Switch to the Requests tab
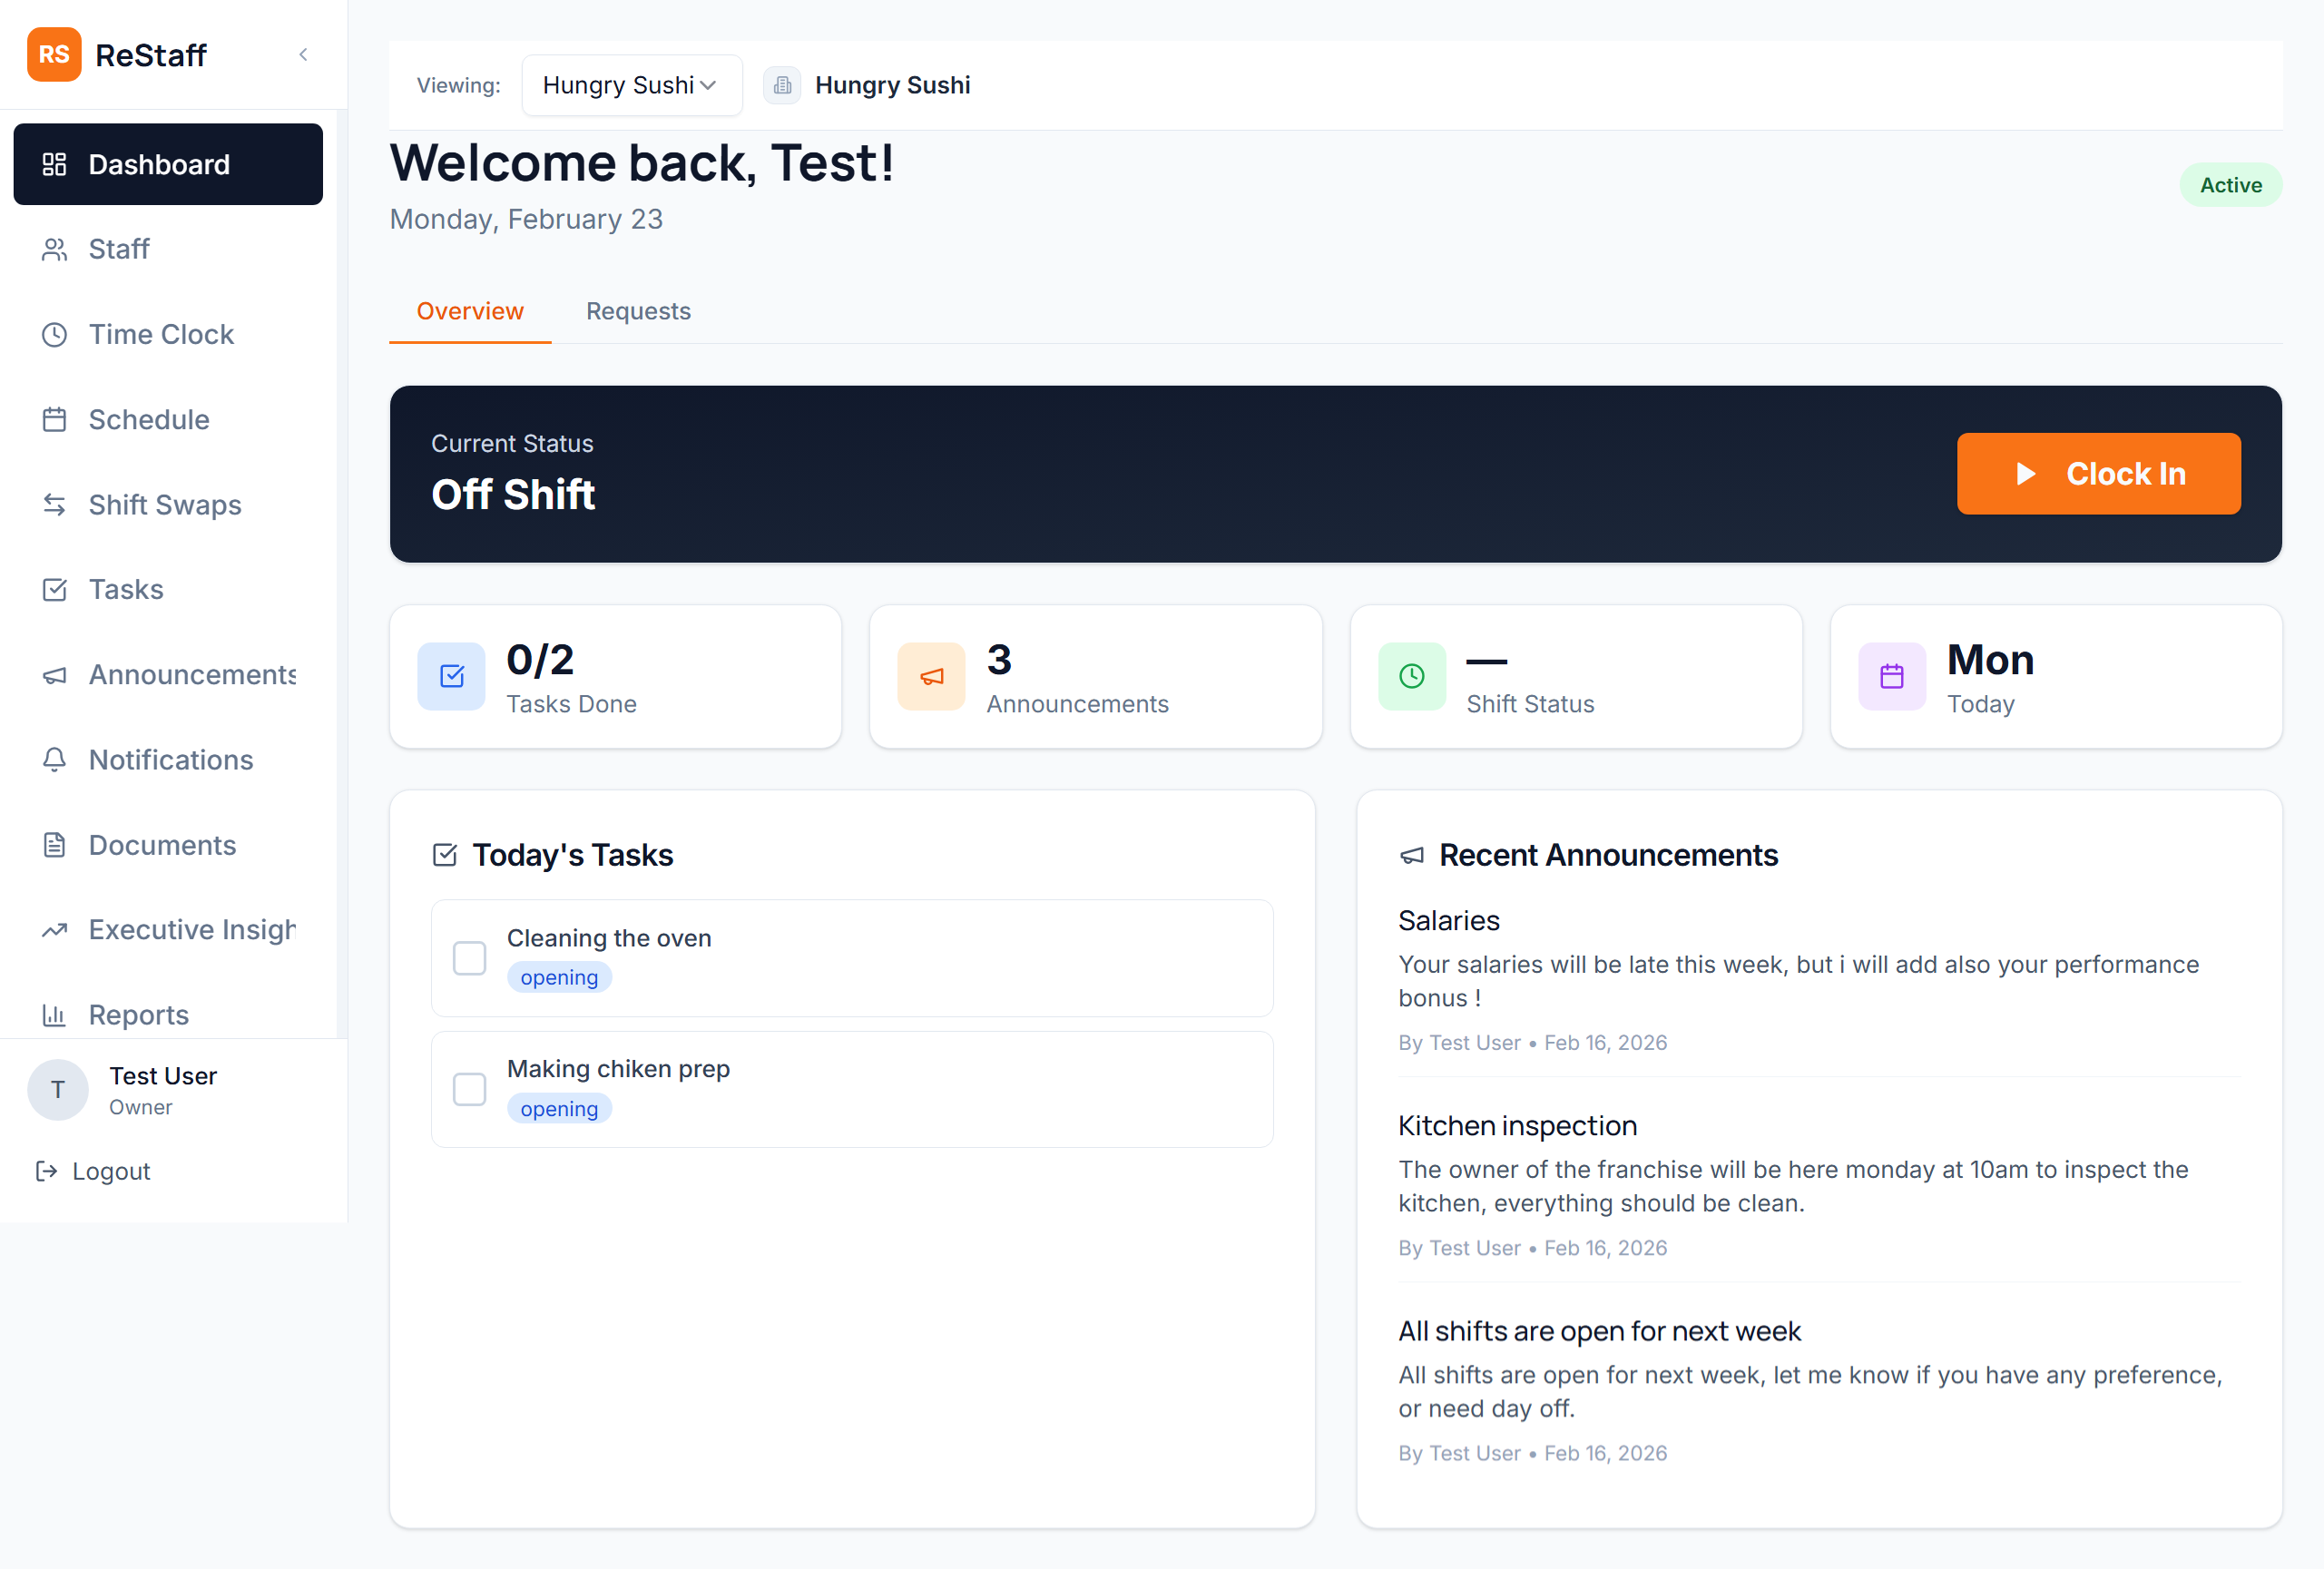2324x1569 pixels. [638, 311]
